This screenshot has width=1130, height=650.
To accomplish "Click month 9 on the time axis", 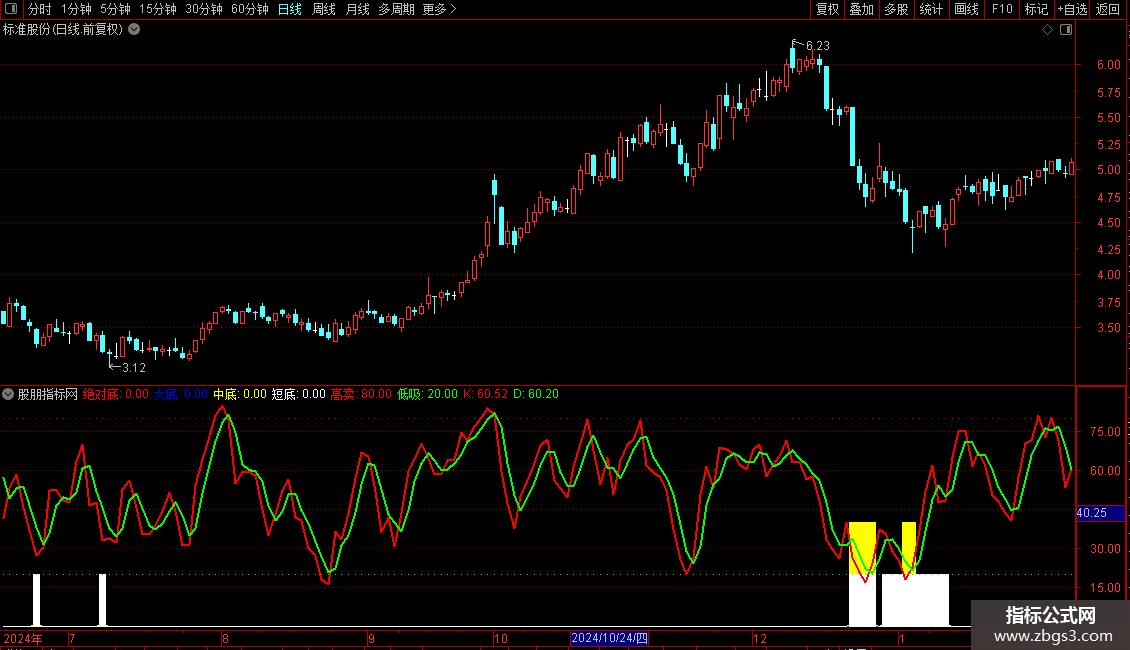I will click(371, 638).
